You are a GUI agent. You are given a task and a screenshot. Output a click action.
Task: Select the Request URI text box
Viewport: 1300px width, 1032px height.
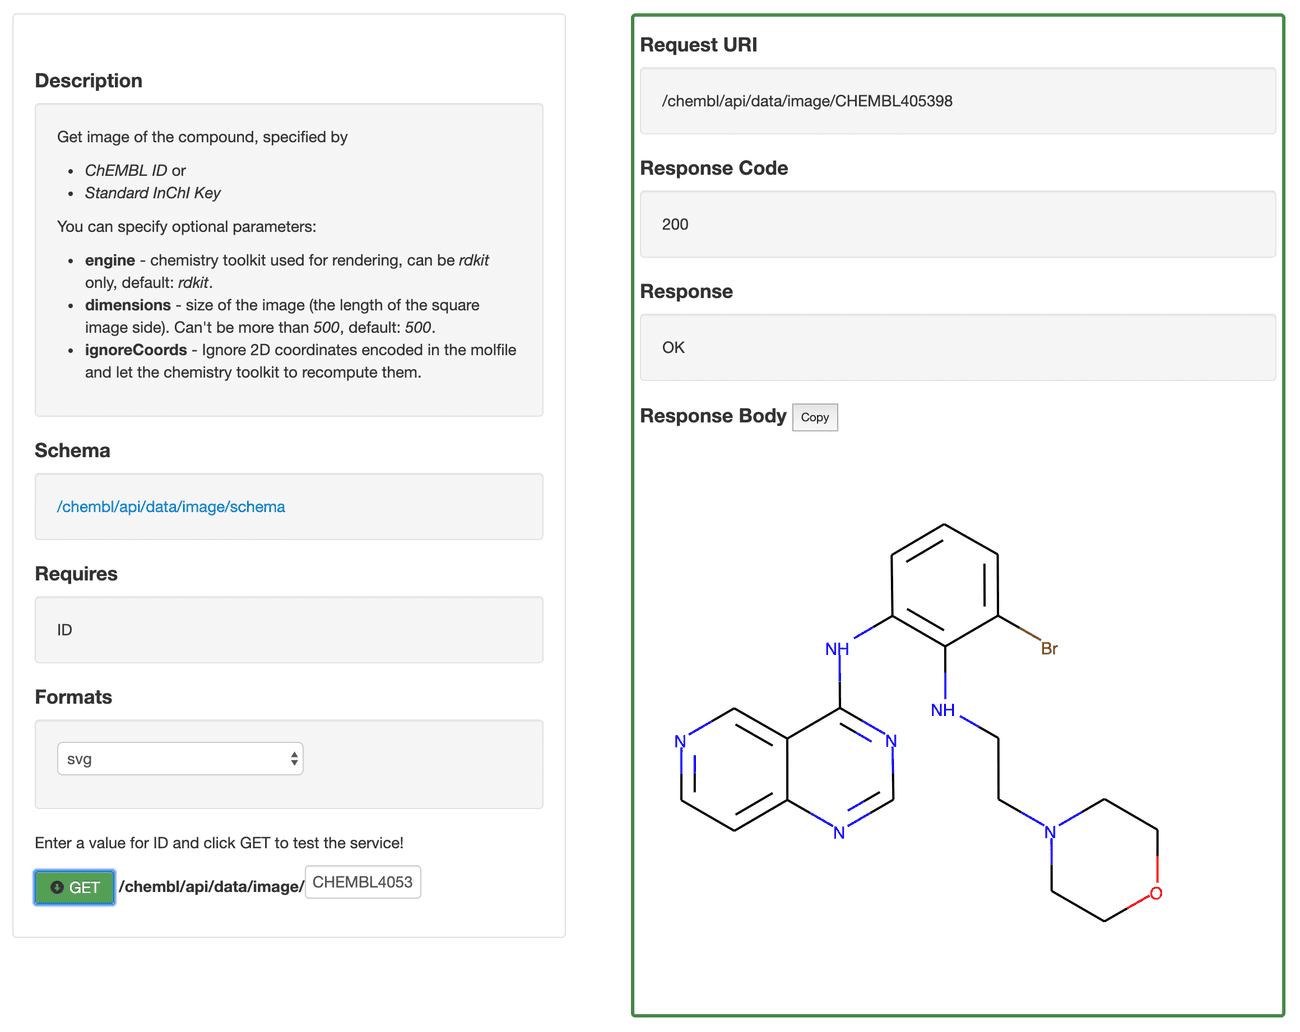[957, 100]
